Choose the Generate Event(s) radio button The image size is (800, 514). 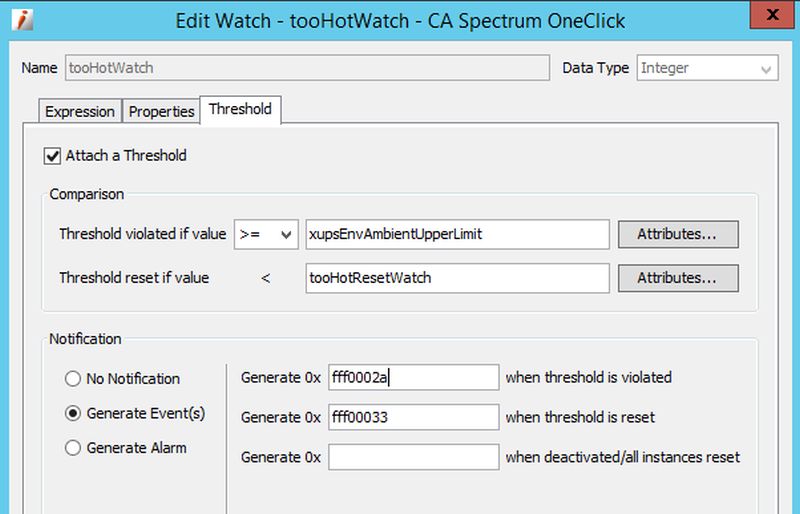[73, 413]
